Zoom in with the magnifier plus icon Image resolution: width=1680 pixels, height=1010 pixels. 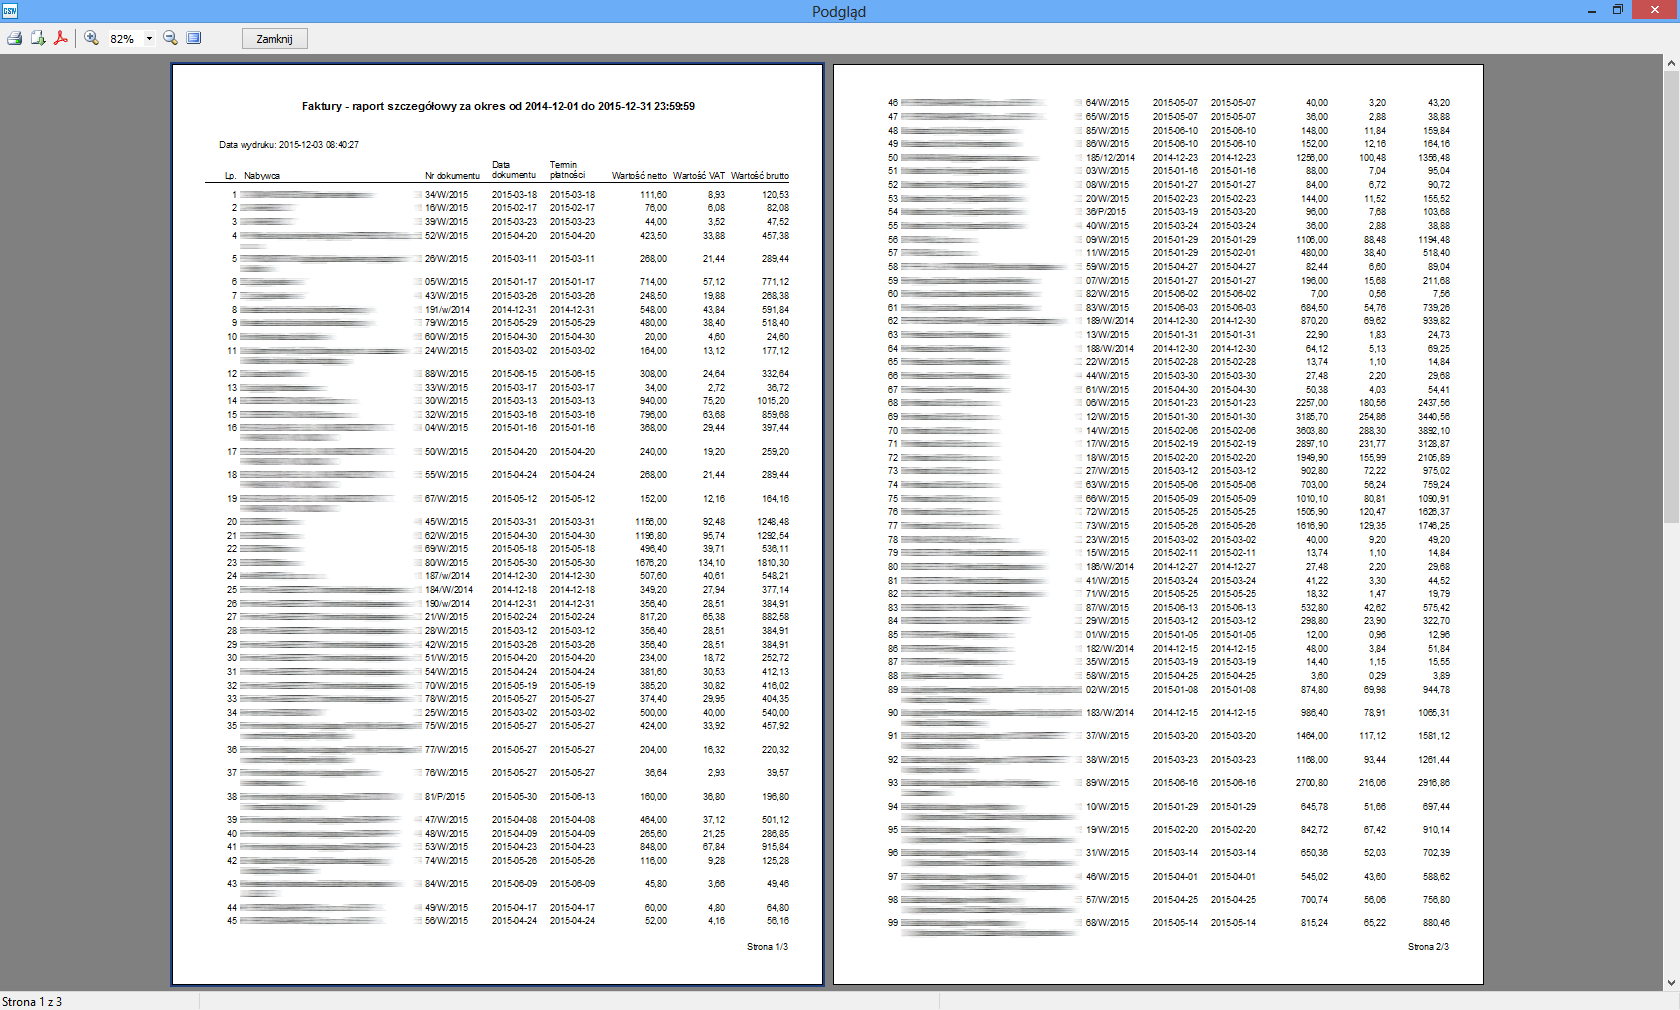(x=92, y=38)
